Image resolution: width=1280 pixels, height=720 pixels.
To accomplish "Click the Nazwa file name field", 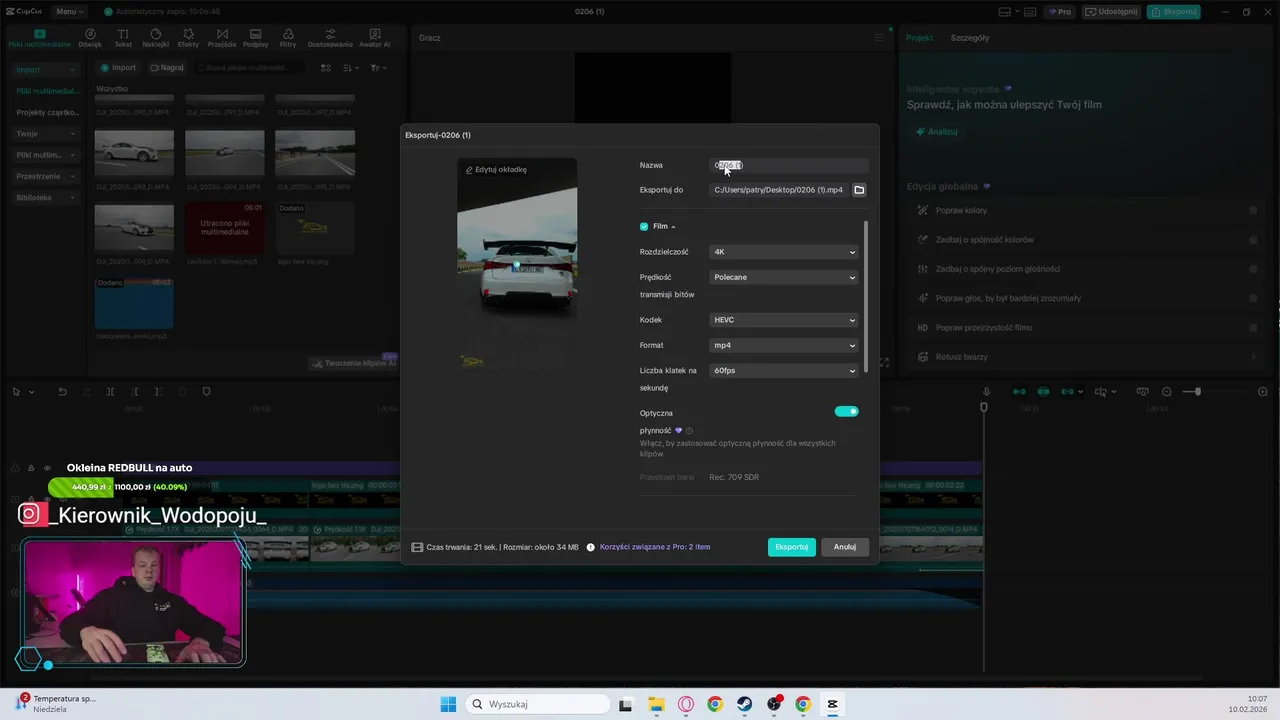I will click(x=789, y=165).
